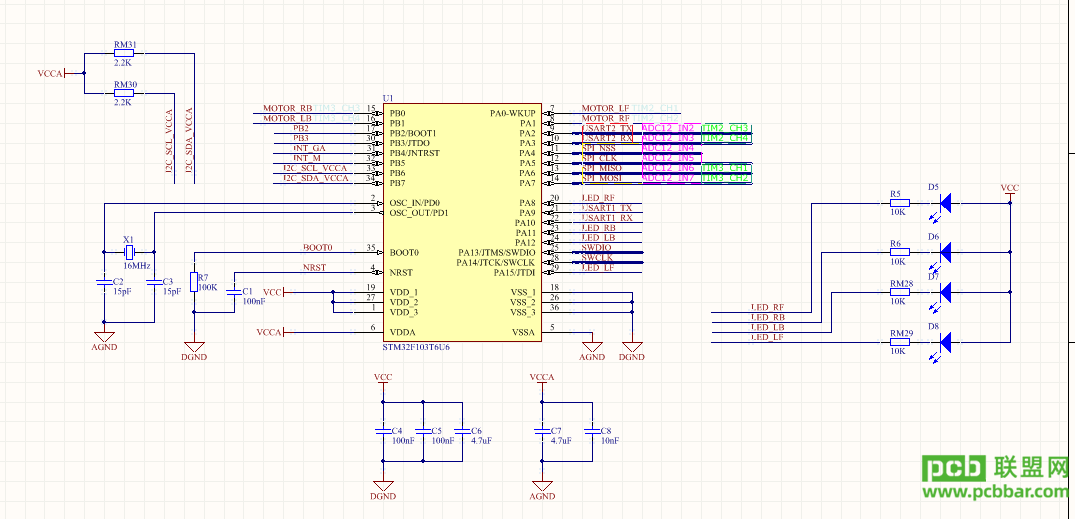Click the NRST net label
This screenshot has height=519, width=1075.
point(315,267)
